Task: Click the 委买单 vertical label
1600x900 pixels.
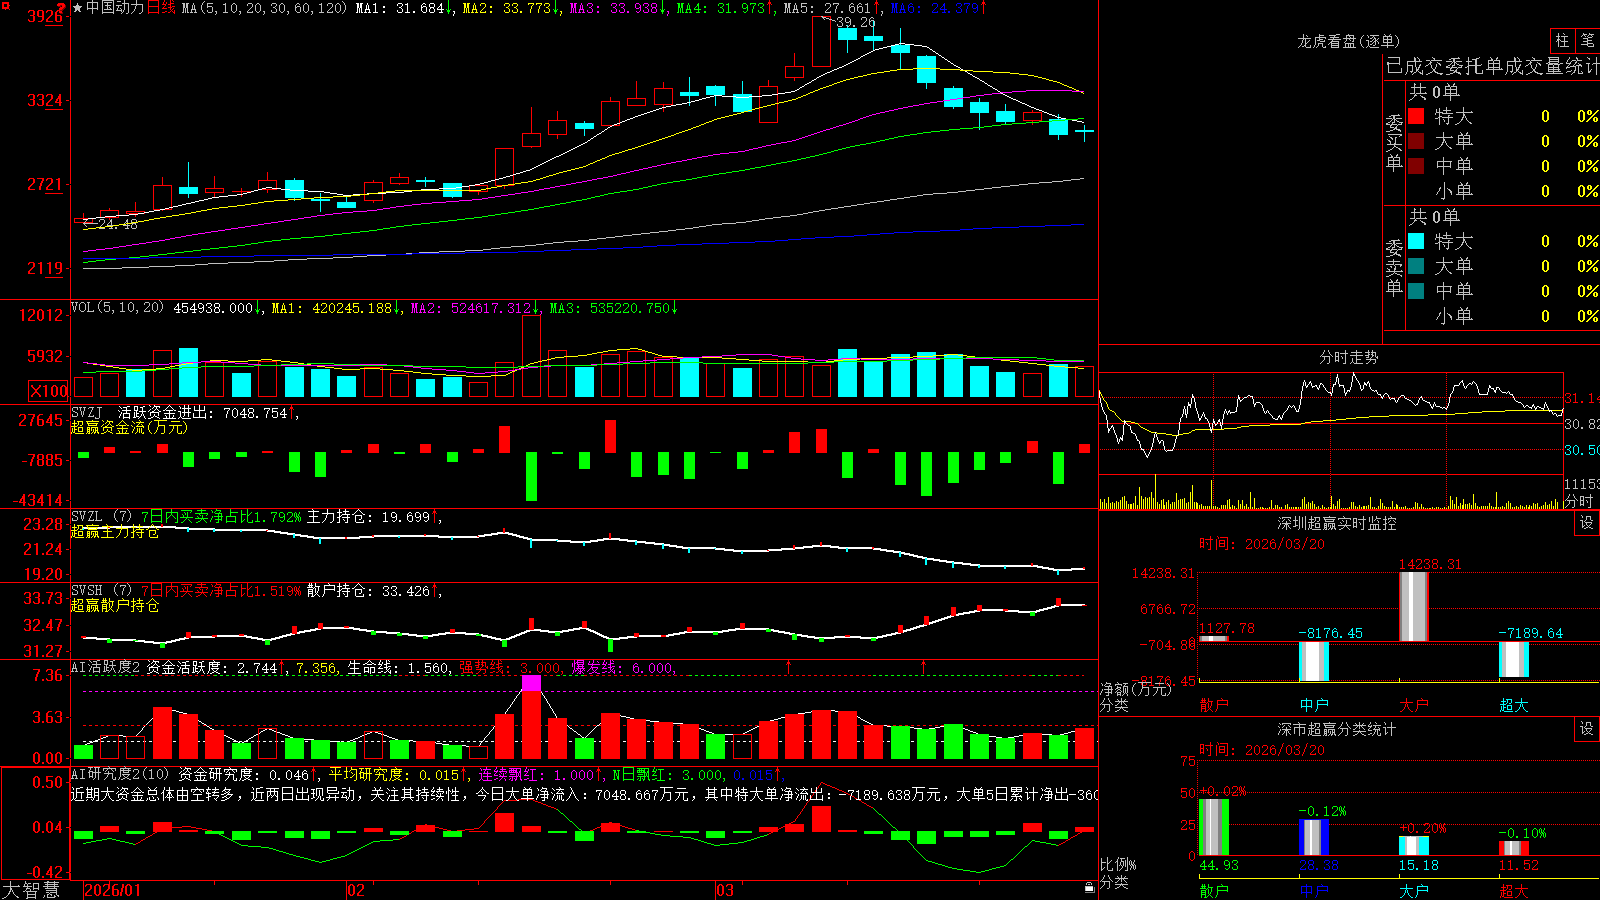Action: [1394, 143]
